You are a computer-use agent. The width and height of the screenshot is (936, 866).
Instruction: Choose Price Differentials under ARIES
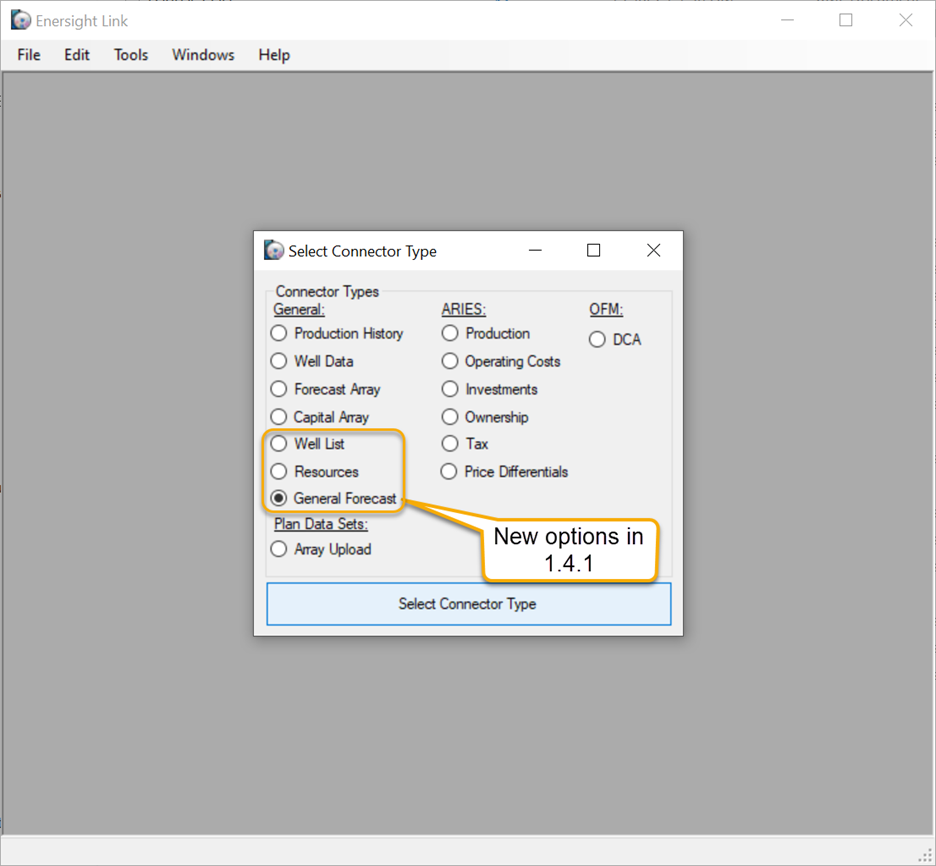coord(449,471)
